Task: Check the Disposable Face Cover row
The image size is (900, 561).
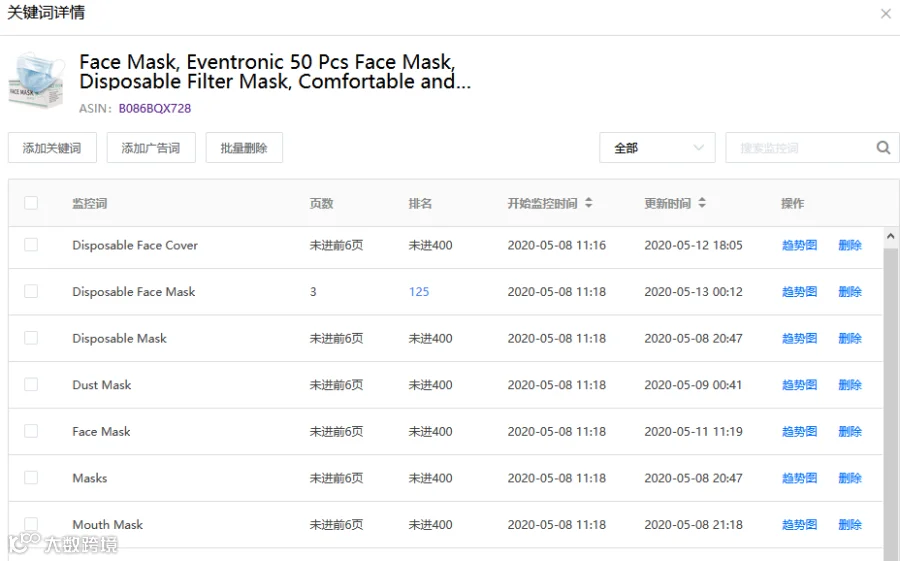Action: [31, 245]
